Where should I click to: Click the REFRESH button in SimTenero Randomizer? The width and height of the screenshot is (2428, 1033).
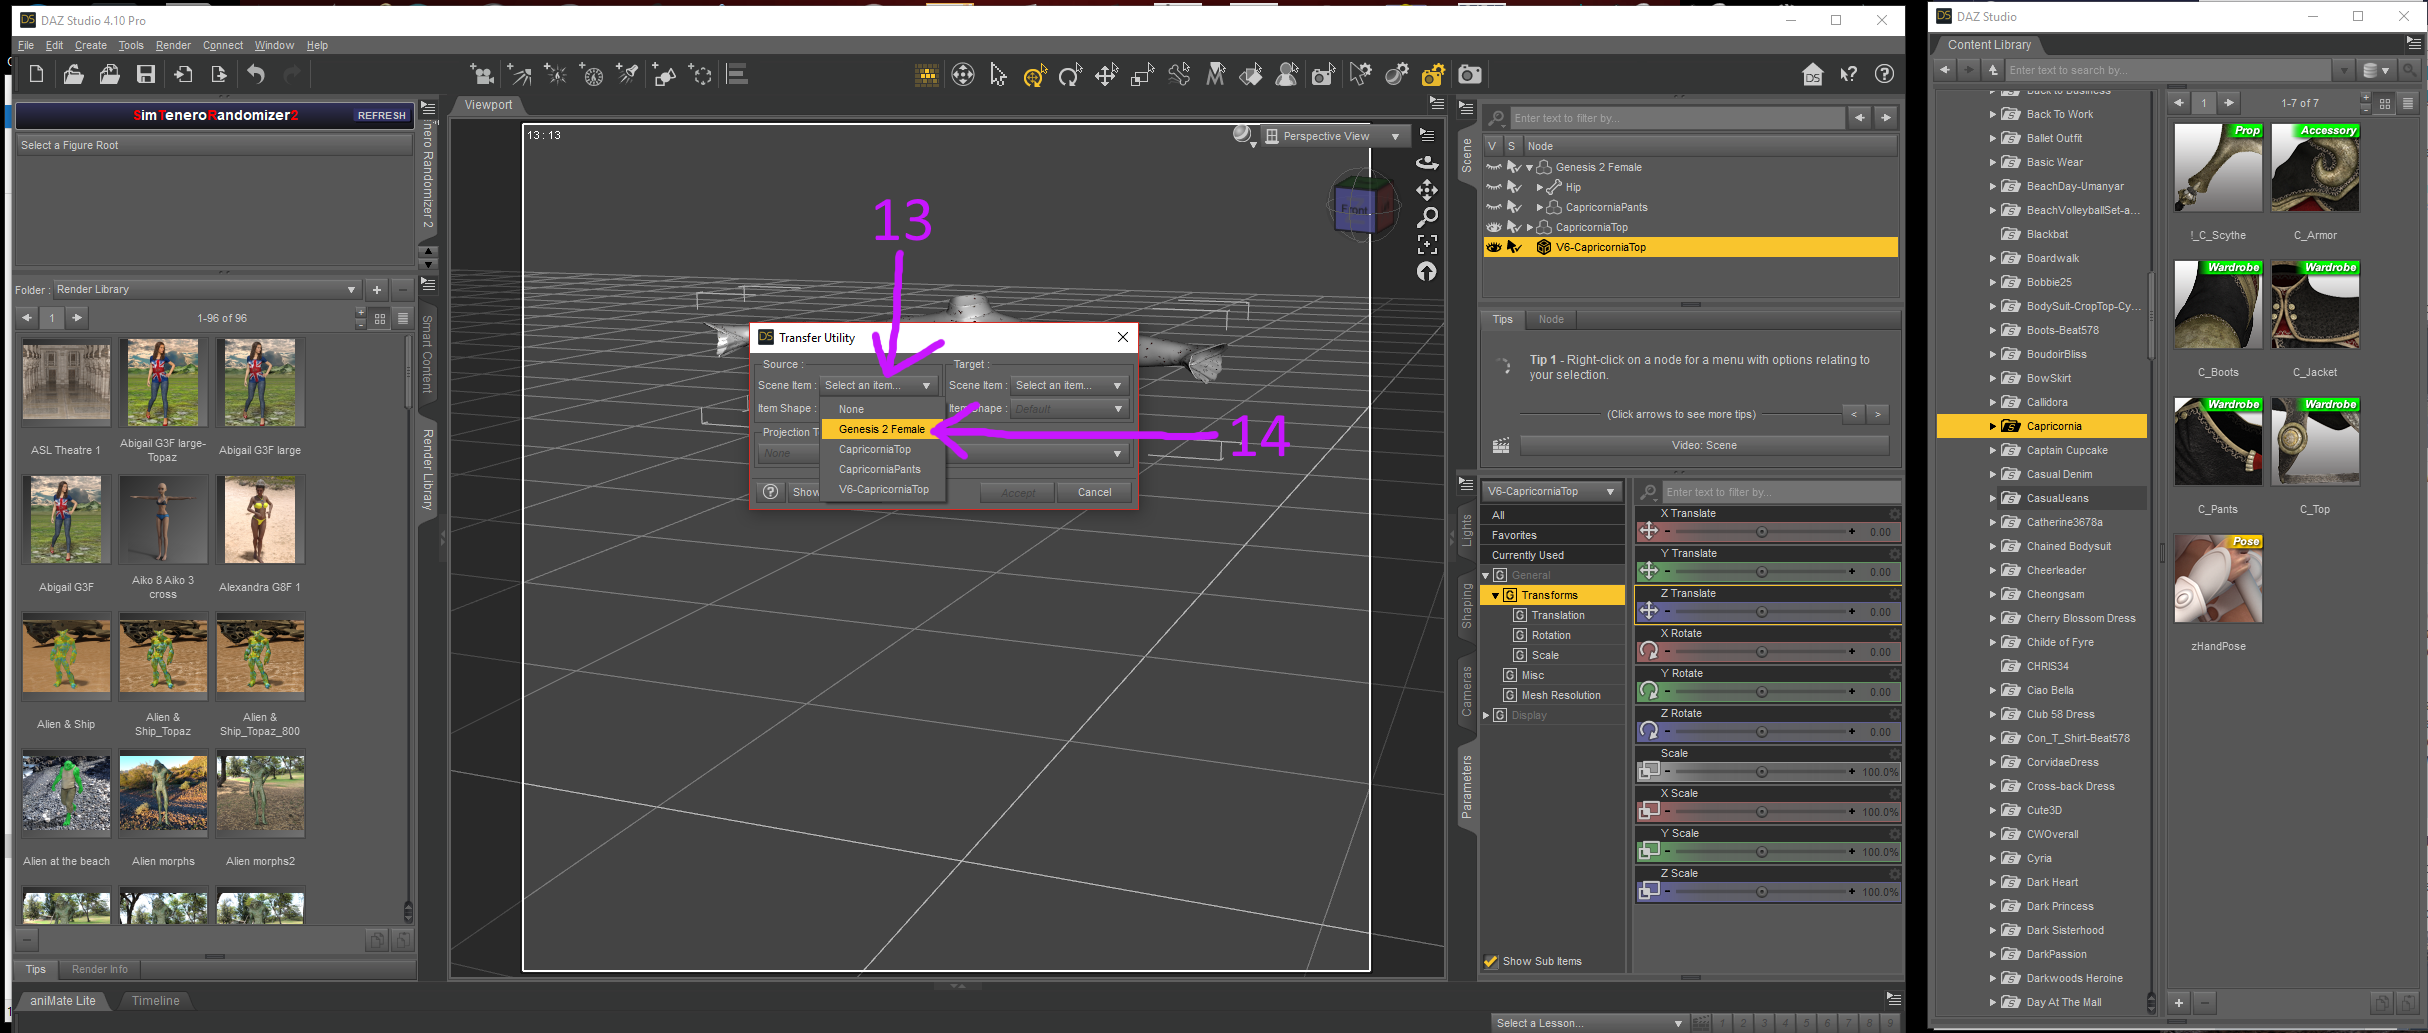pyautogui.click(x=381, y=115)
